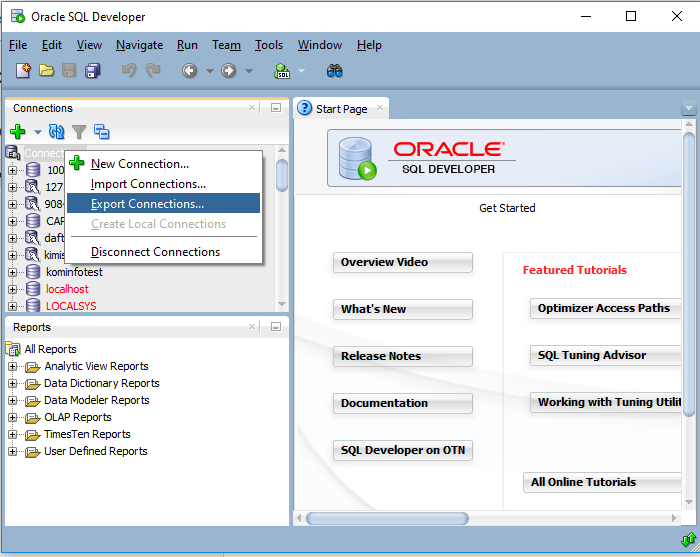Click SQL Developer on OTN button
The height and width of the screenshot is (557, 700).
coord(403,450)
